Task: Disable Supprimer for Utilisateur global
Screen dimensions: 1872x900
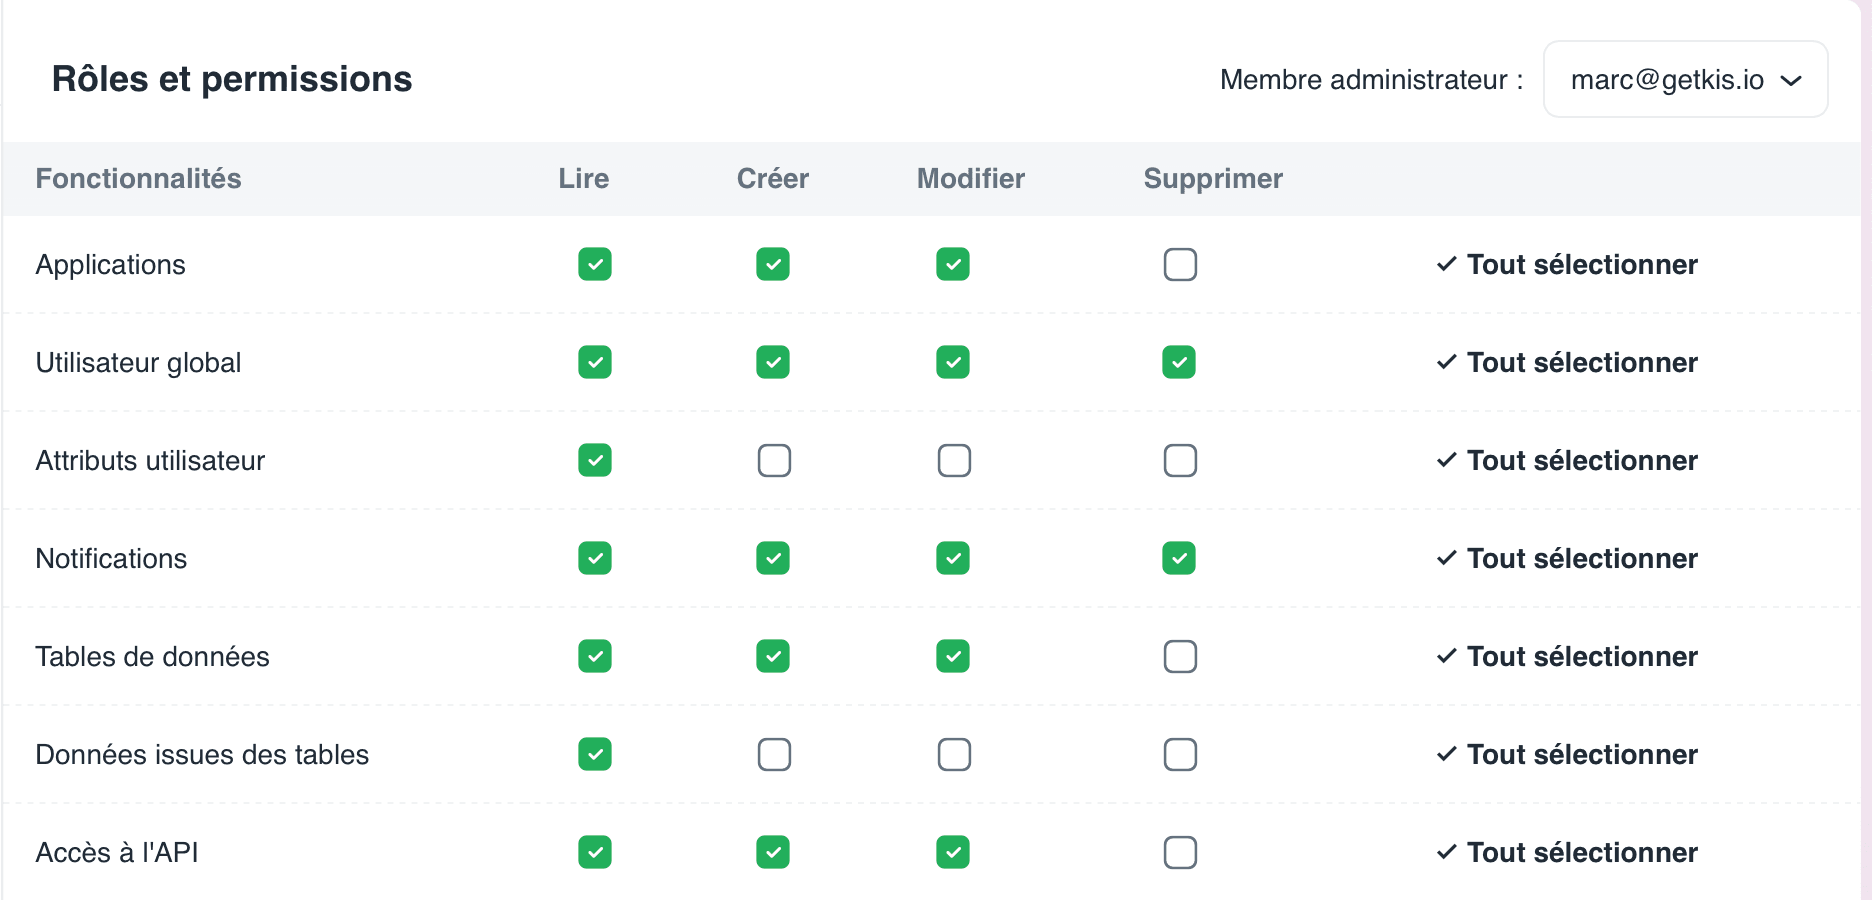Action: [1179, 362]
